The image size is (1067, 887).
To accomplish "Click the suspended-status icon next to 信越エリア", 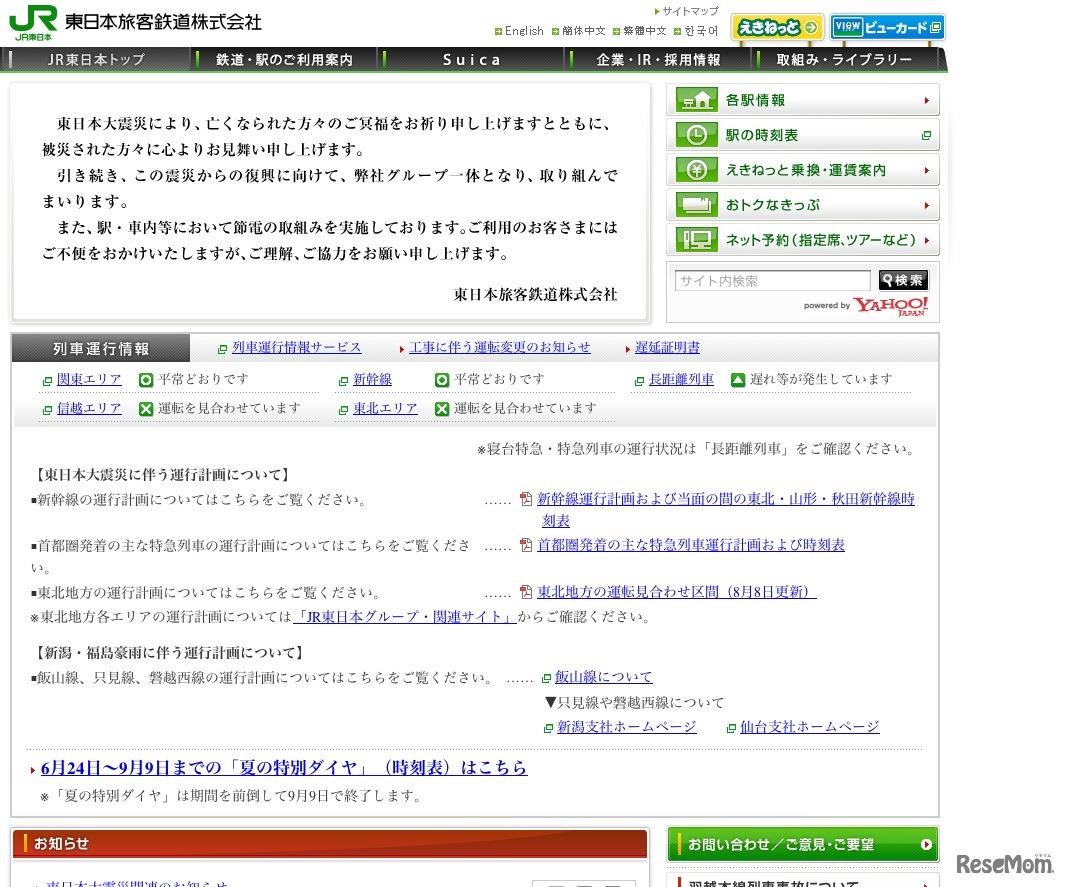I will coord(146,408).
